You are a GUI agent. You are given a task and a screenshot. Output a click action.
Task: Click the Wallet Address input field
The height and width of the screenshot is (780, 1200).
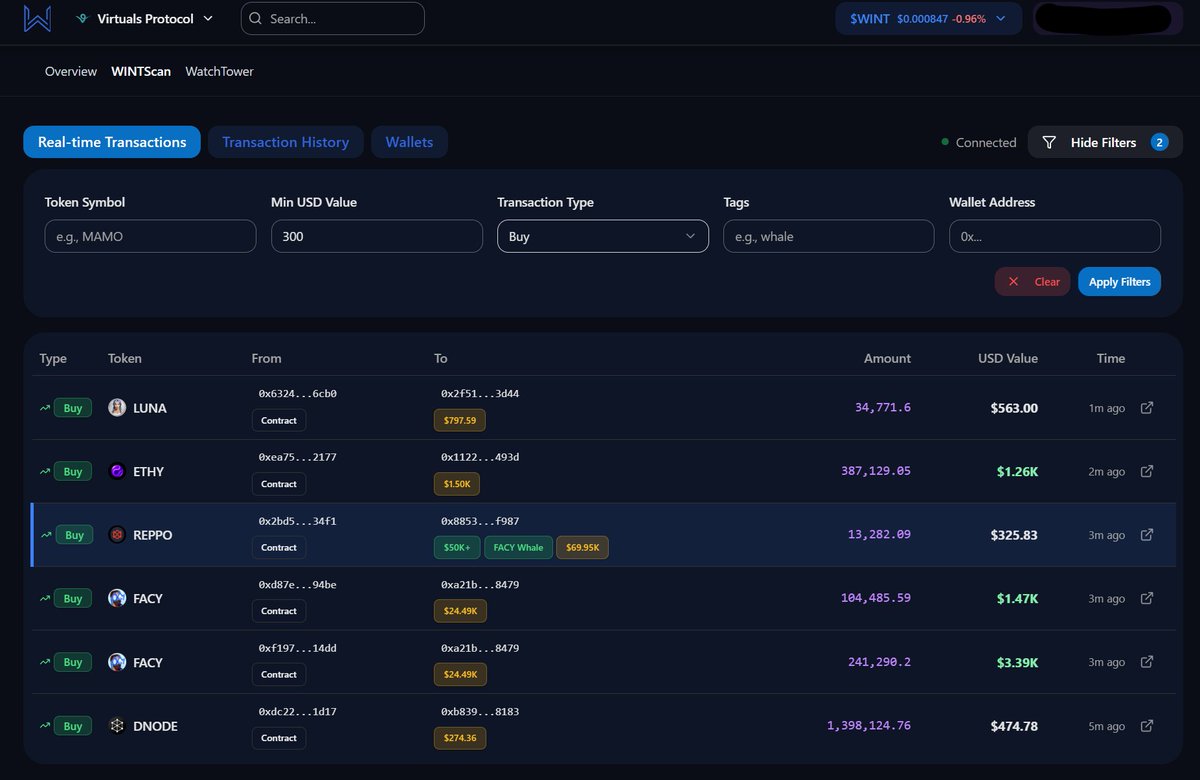[1055, 236]
